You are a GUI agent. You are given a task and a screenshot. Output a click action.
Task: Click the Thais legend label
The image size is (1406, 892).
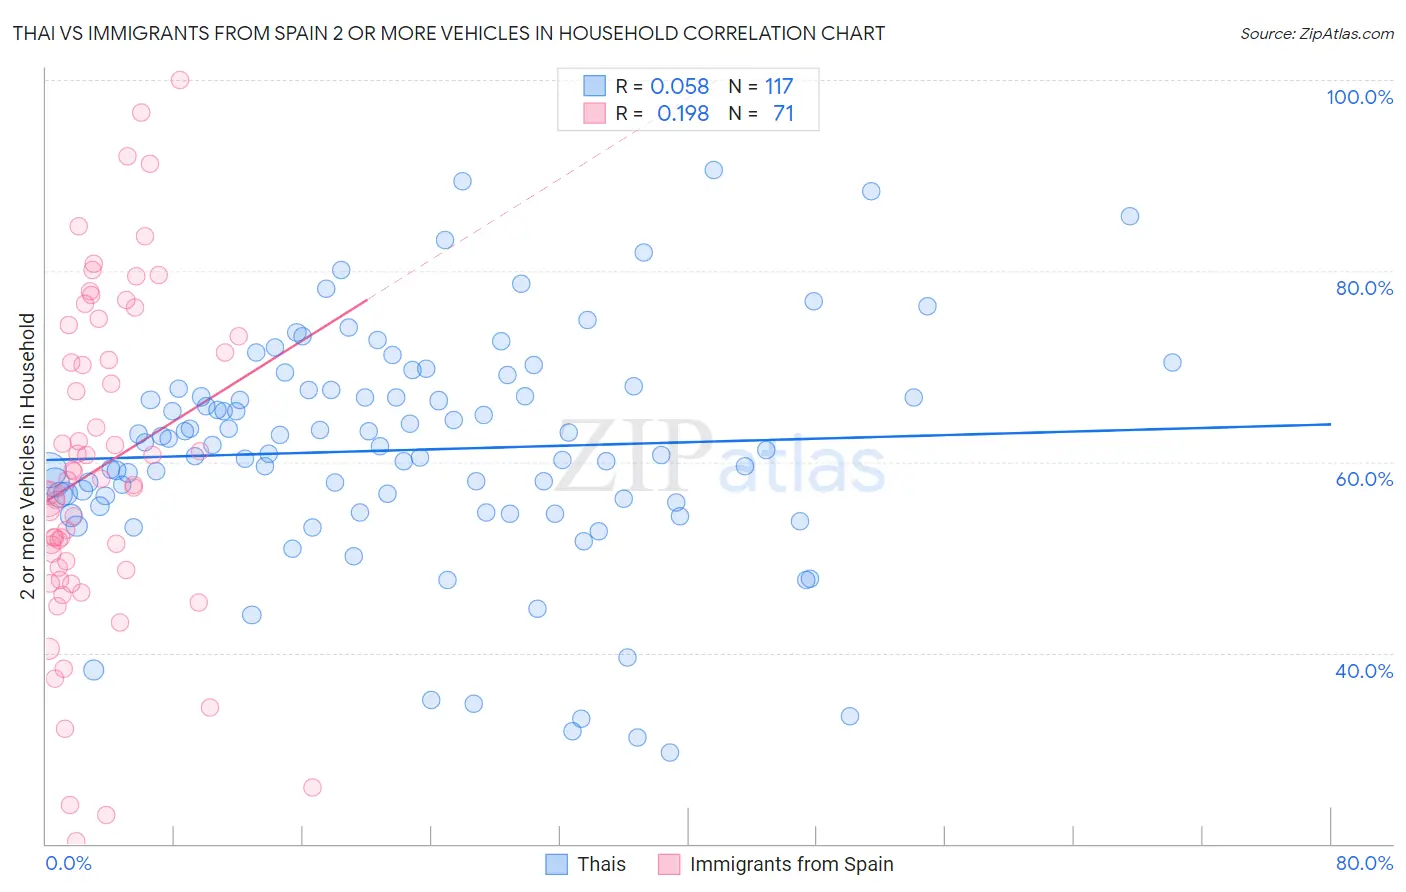pos(601,864)
